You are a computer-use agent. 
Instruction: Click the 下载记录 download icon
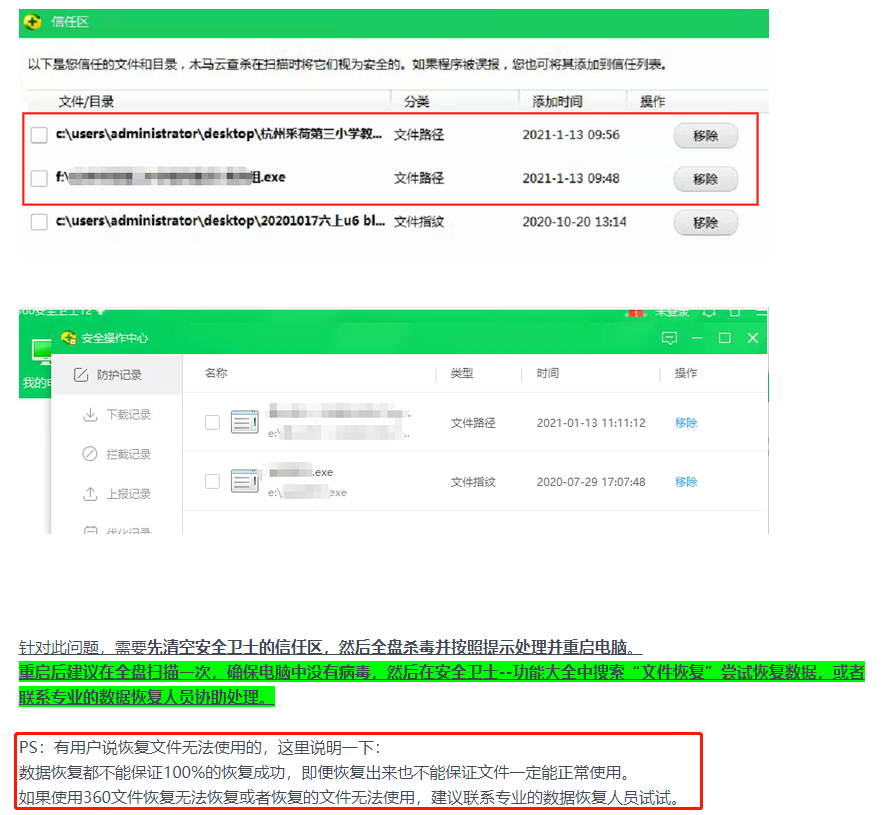tap(90, 415)
